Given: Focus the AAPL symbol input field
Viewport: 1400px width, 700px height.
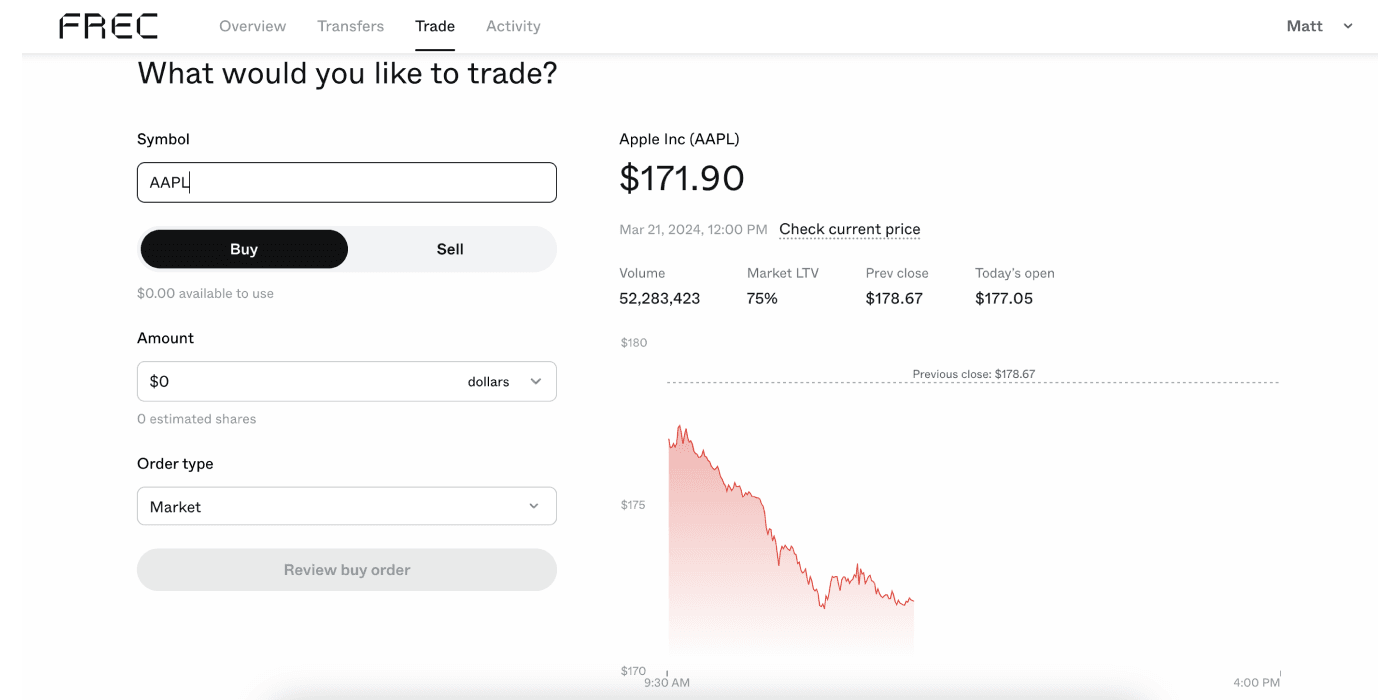Looking at the screenshot, I should (x=346, y=182).
